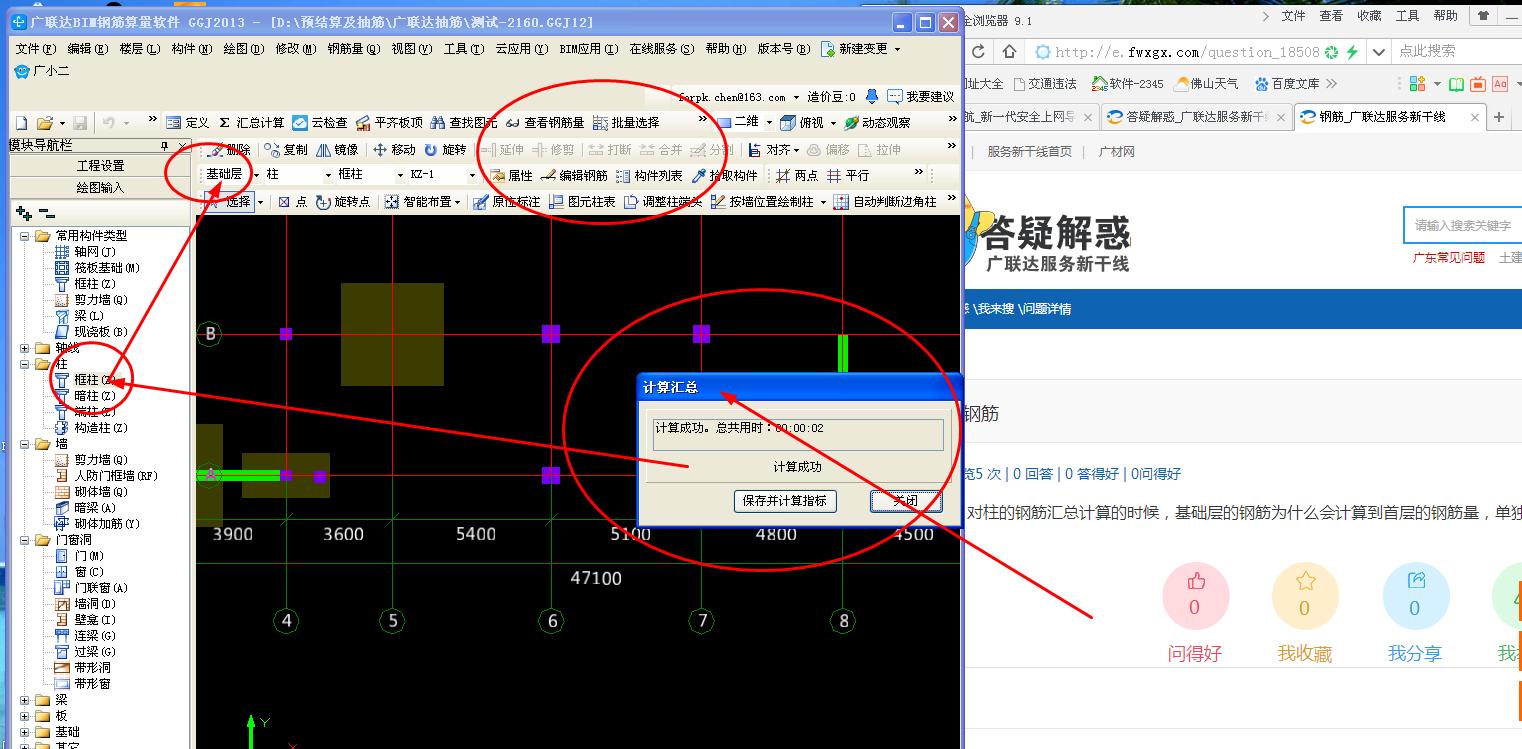The height and width of the screenshot is (749, 1522).
Task: Click the 工程设置 panel button
Action: click(100, 165)
